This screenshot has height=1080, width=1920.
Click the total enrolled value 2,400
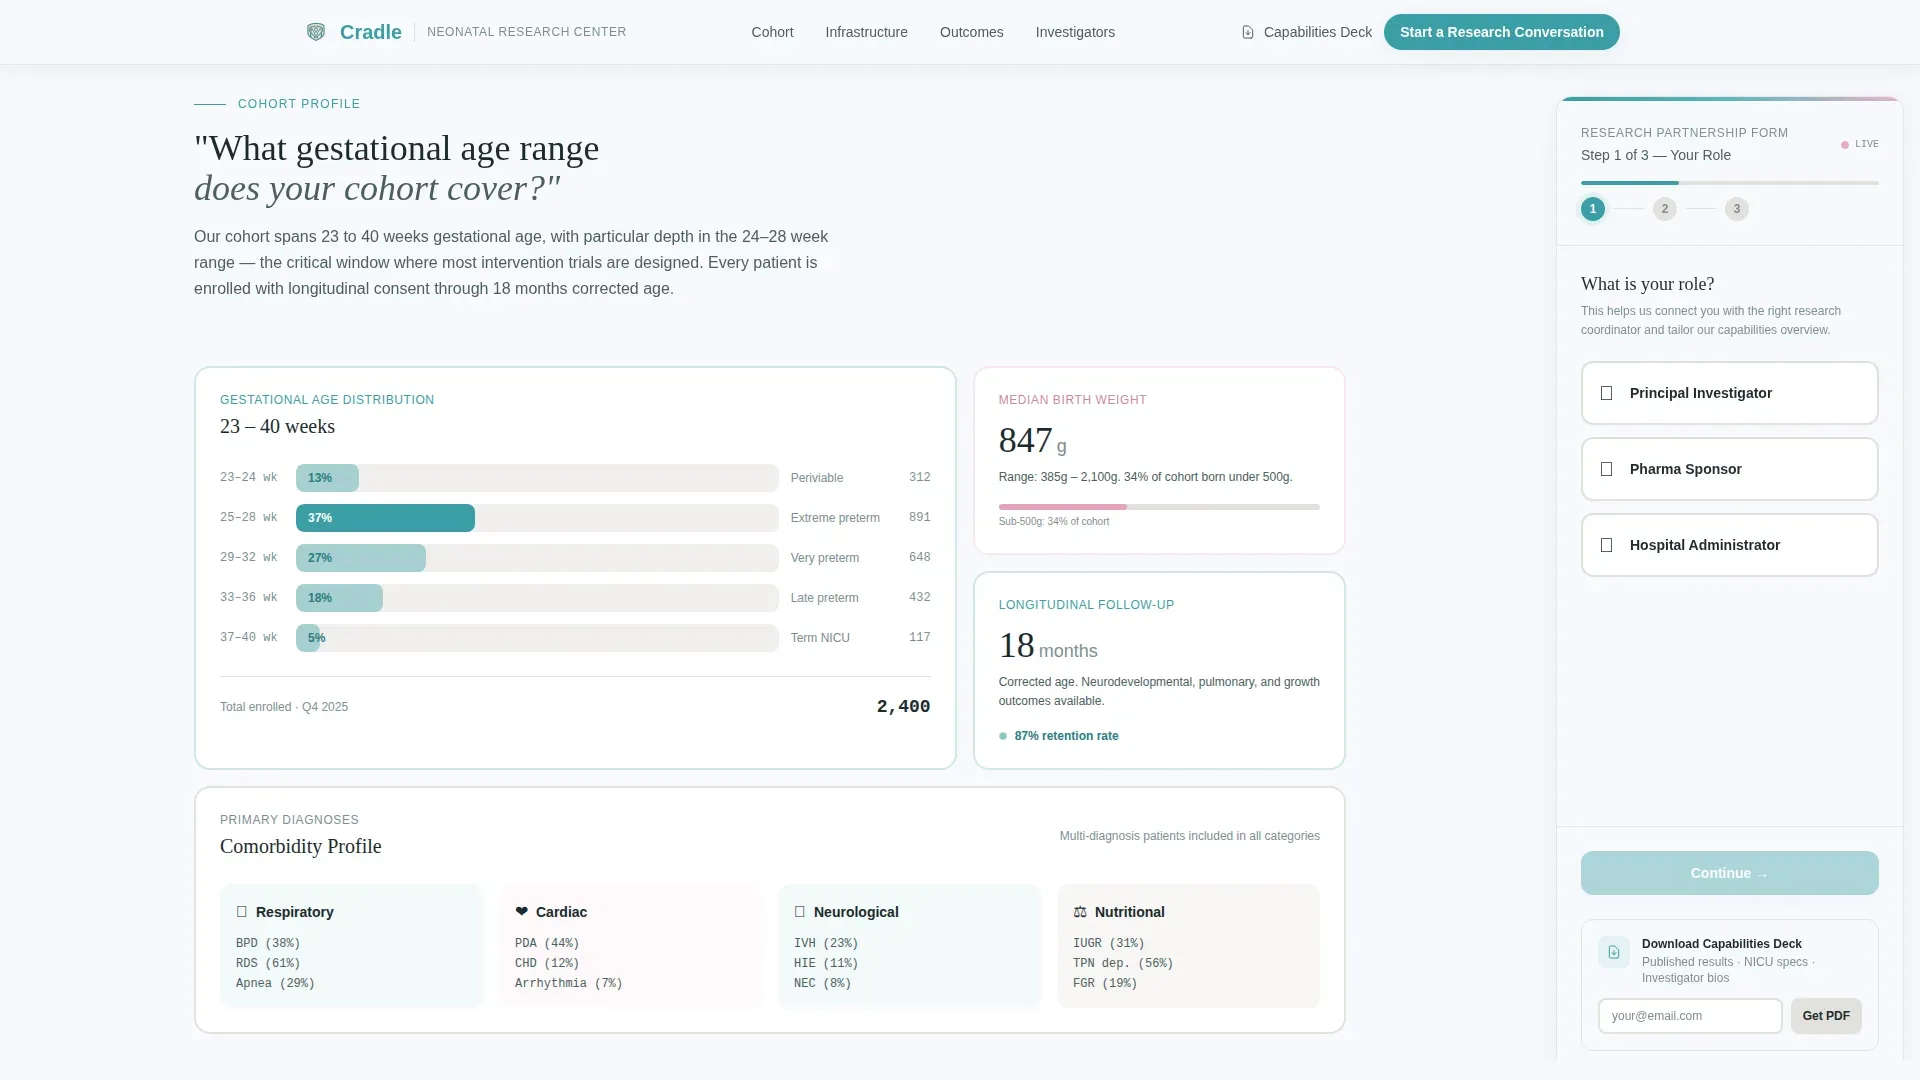tap(903, 707)
